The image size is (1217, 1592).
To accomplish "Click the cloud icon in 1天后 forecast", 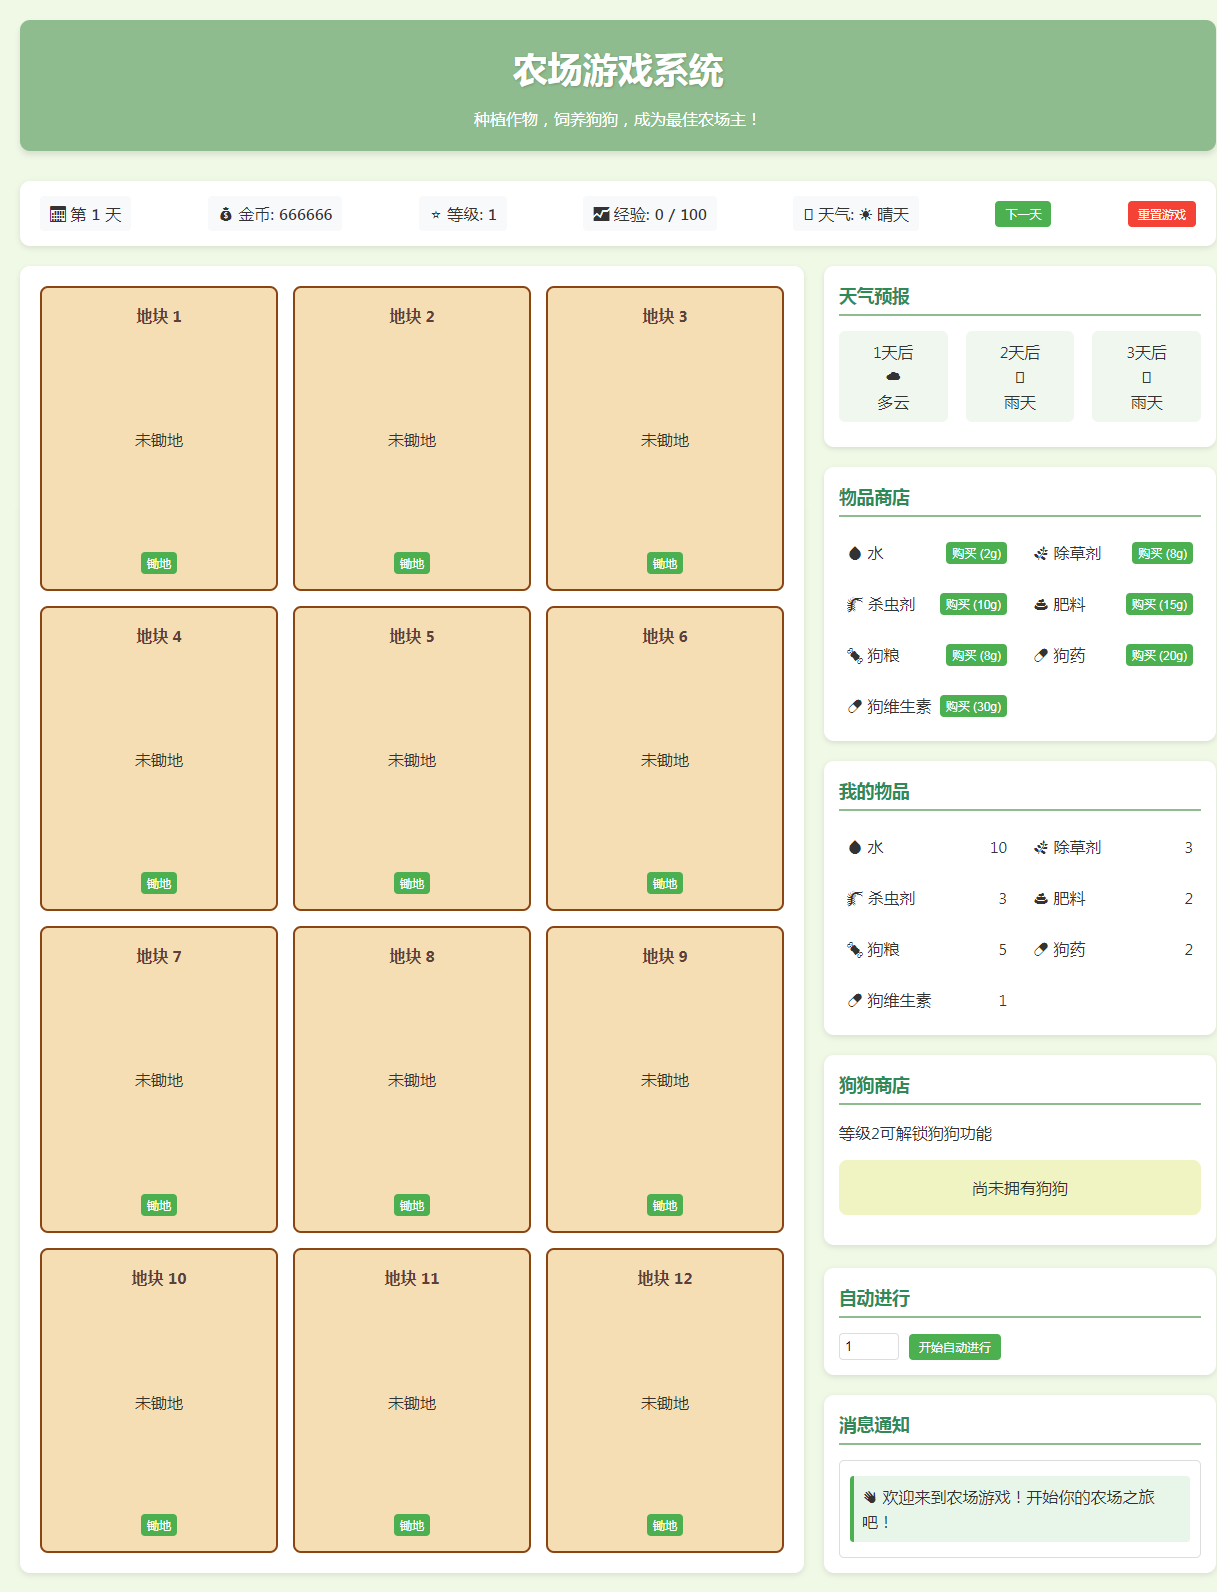I will (893, 377).
